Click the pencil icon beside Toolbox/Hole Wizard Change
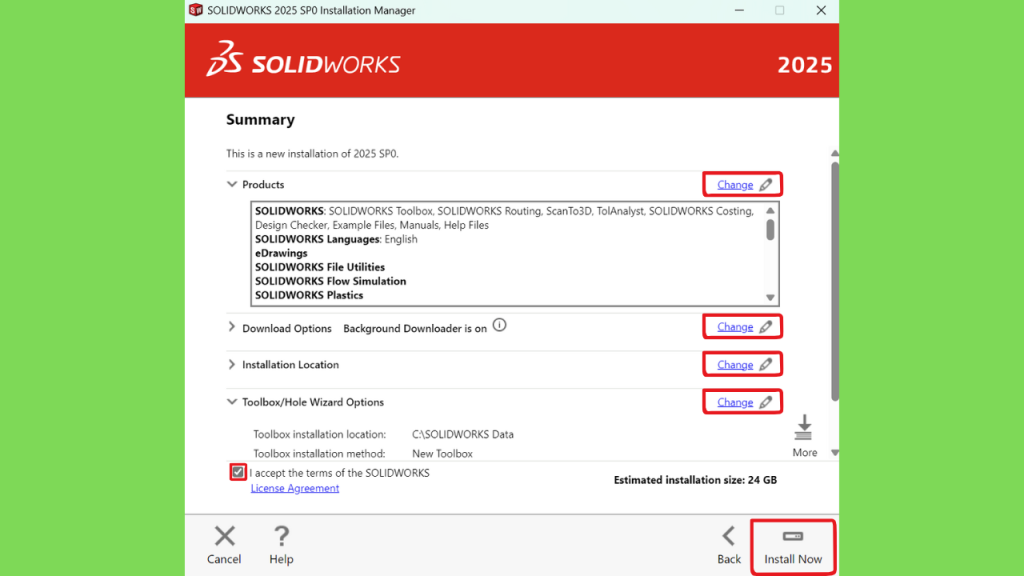Viewport: 1024px width, 576px height. point(765,402)
